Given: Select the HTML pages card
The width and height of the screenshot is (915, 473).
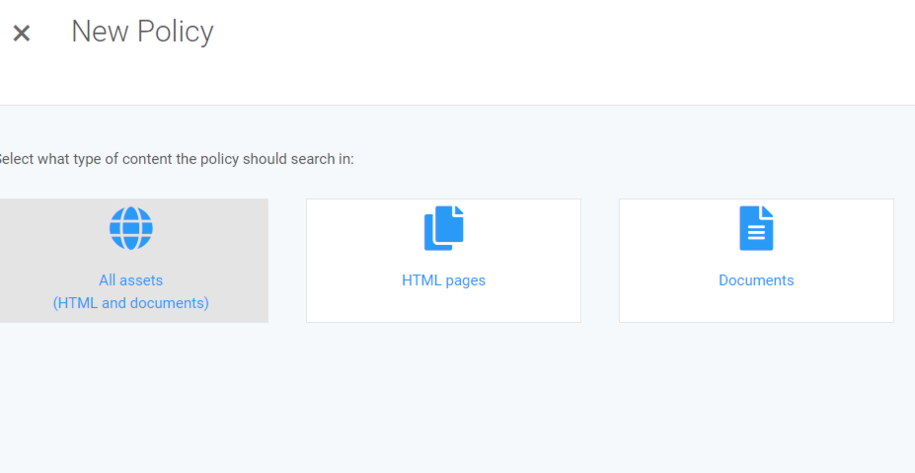Looking at the screenshot, I should click(x=443, y=260).
